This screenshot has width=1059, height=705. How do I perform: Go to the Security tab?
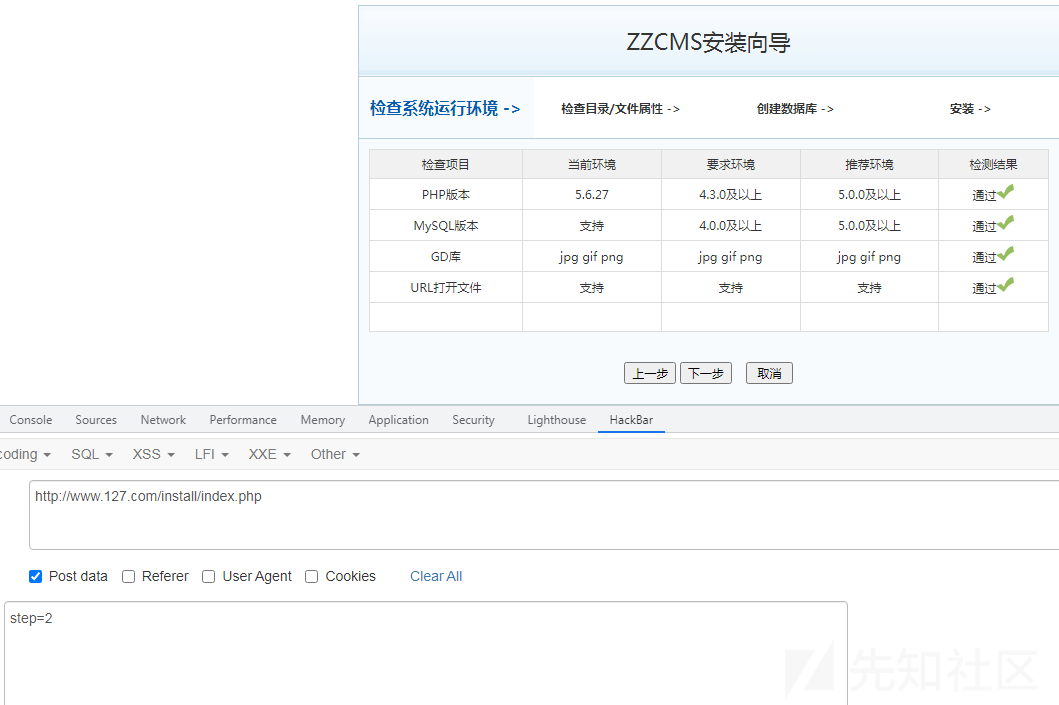tap(473, 420)
